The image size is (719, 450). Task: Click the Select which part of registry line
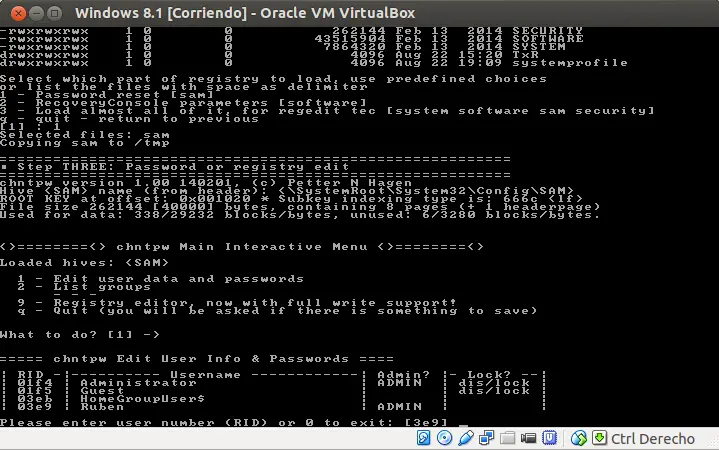tap(273, 79)
